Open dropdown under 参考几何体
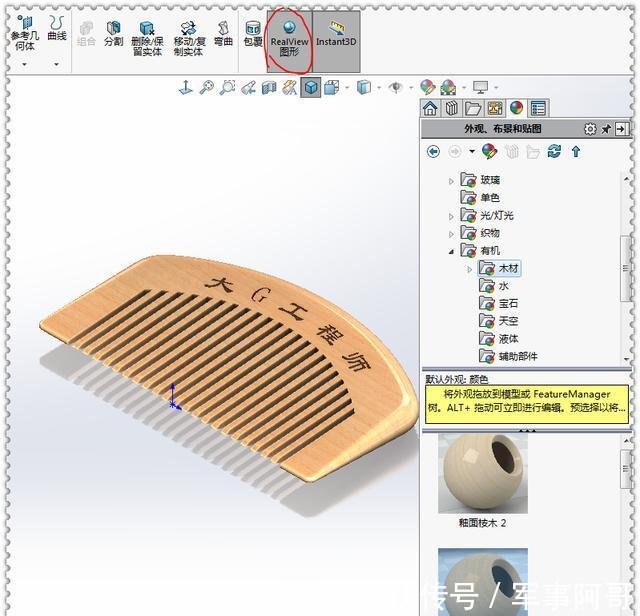The image size is (640, 616). pyautogui.click(x=24, y=64)
